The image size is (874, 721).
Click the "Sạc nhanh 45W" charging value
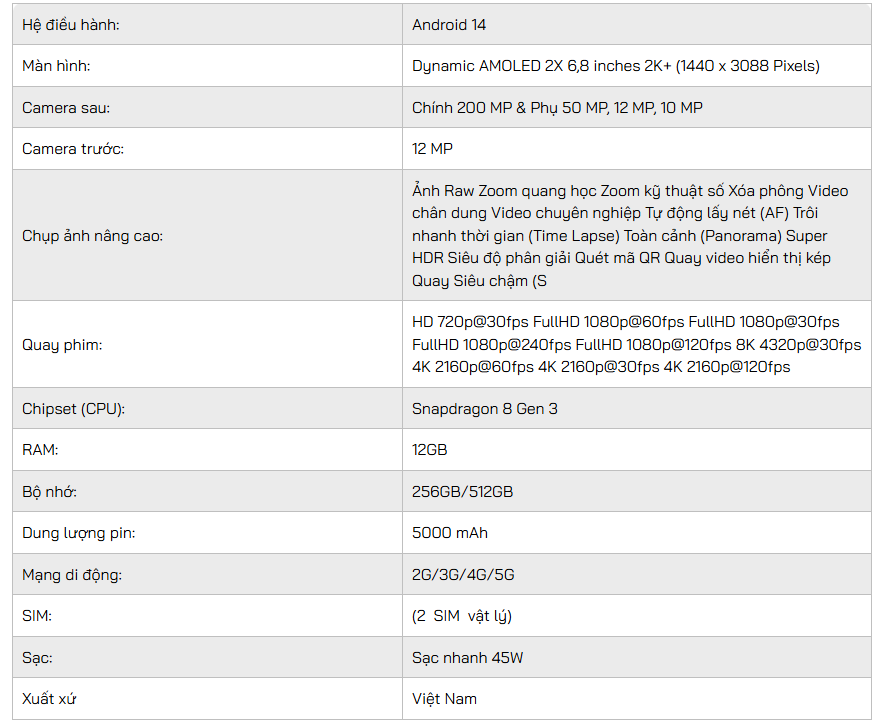(468, 658)
